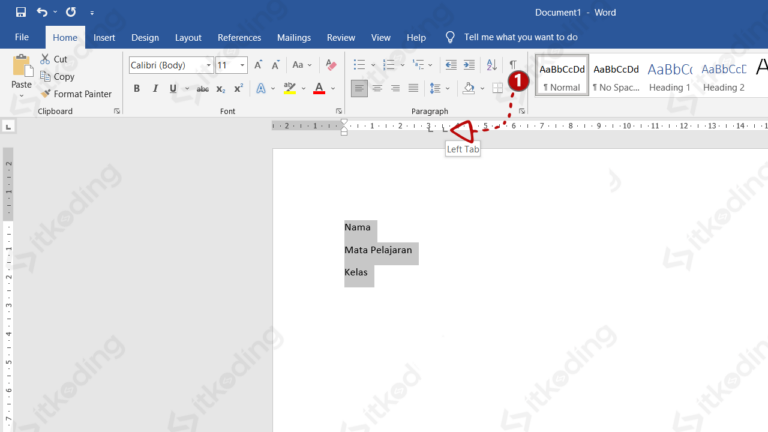Screen dimensions: 768x432
Task: Open the Clipboard pane launcher
Action: click(x=117, y=111)
